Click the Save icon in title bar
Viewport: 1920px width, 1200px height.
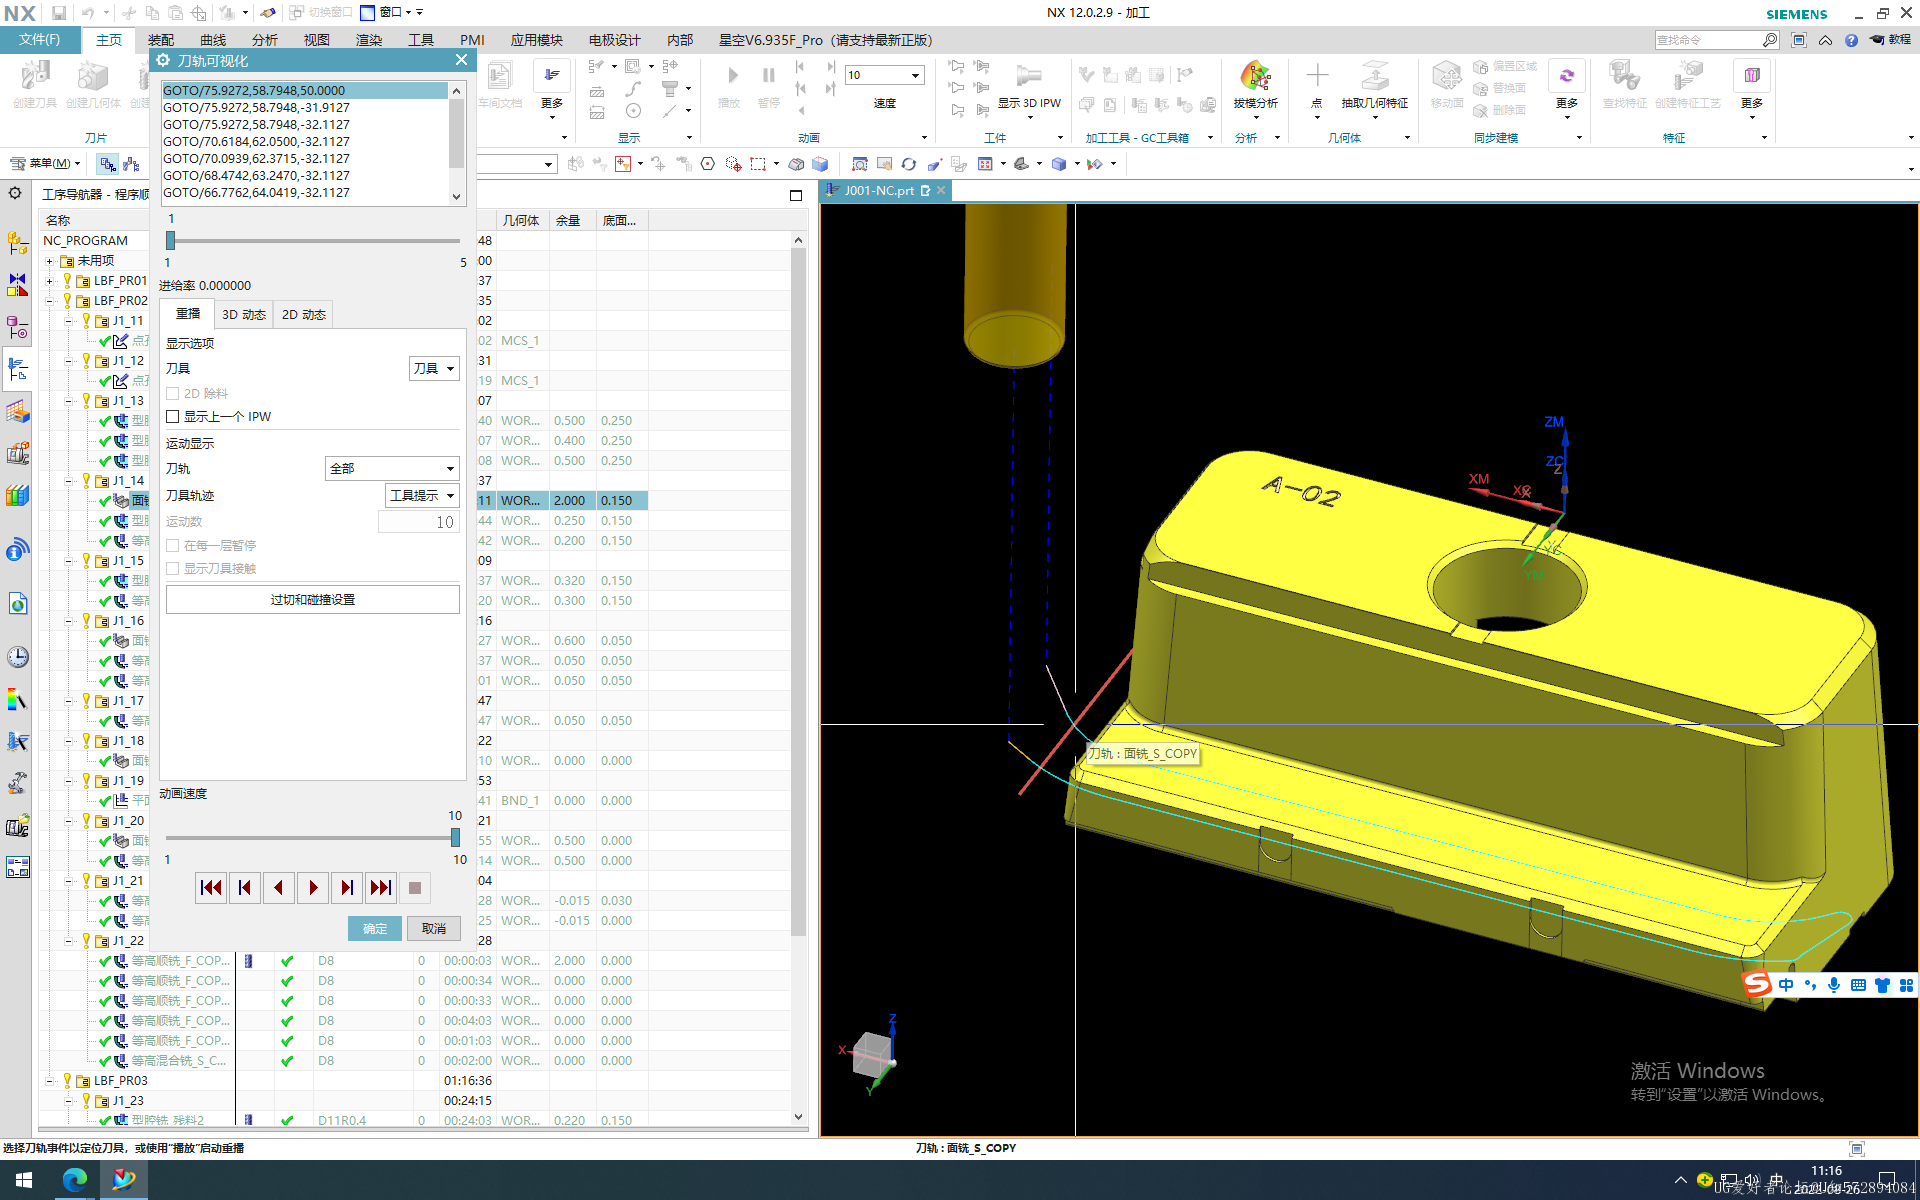pyautogui.click(x=59, y=13)
